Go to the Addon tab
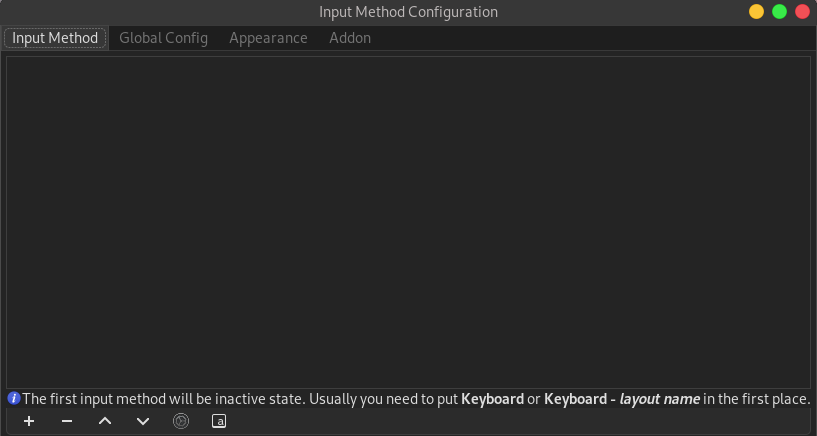This screenshot has width=817, height=436. pyautogui.click(x=350, y=38)
